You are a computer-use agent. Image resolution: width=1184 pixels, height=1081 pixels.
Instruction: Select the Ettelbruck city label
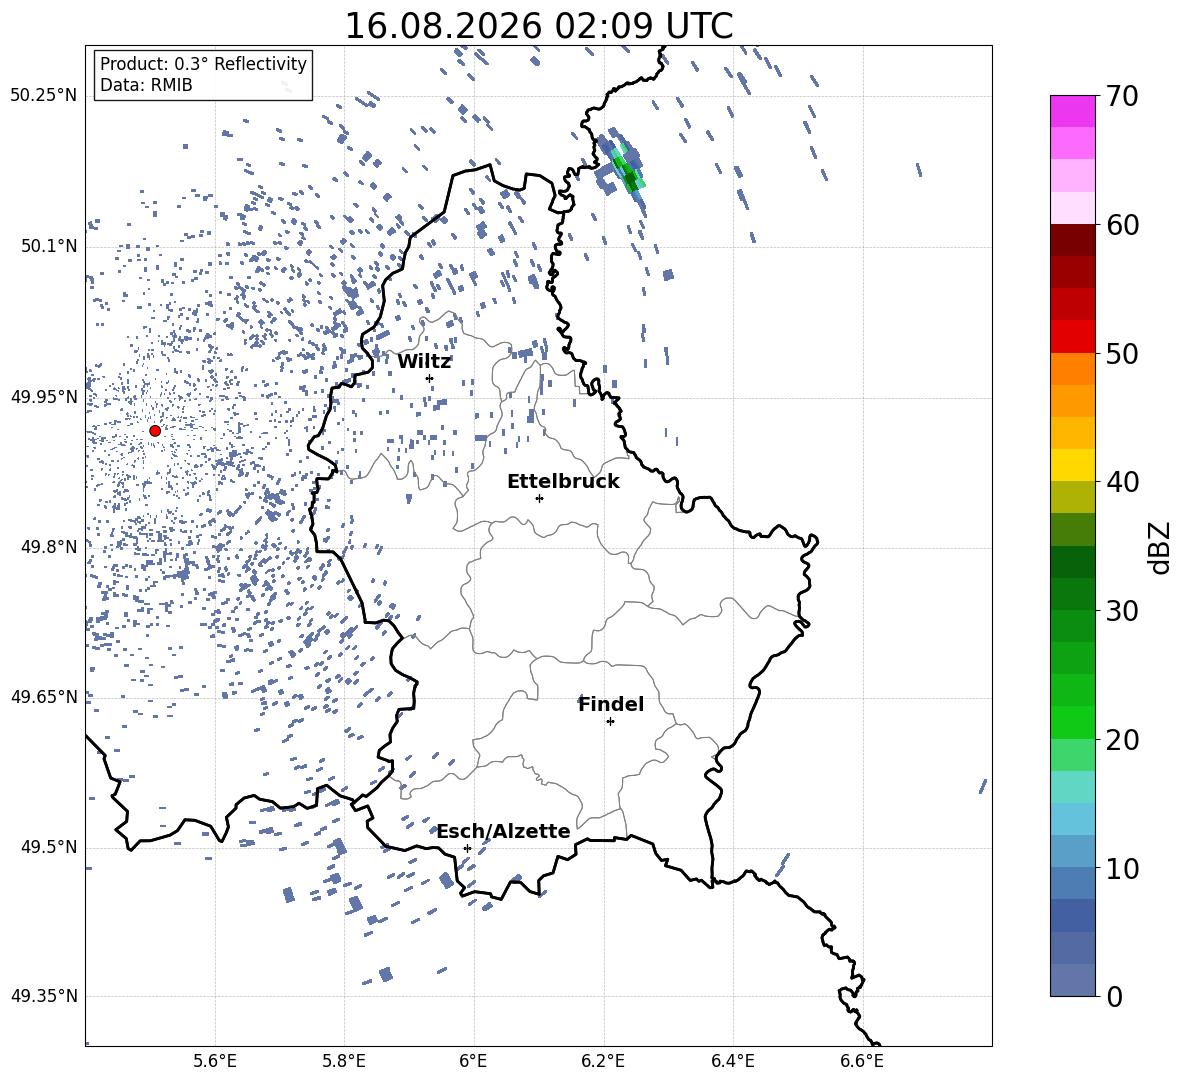pyautogui.click(x=563, y=482)
